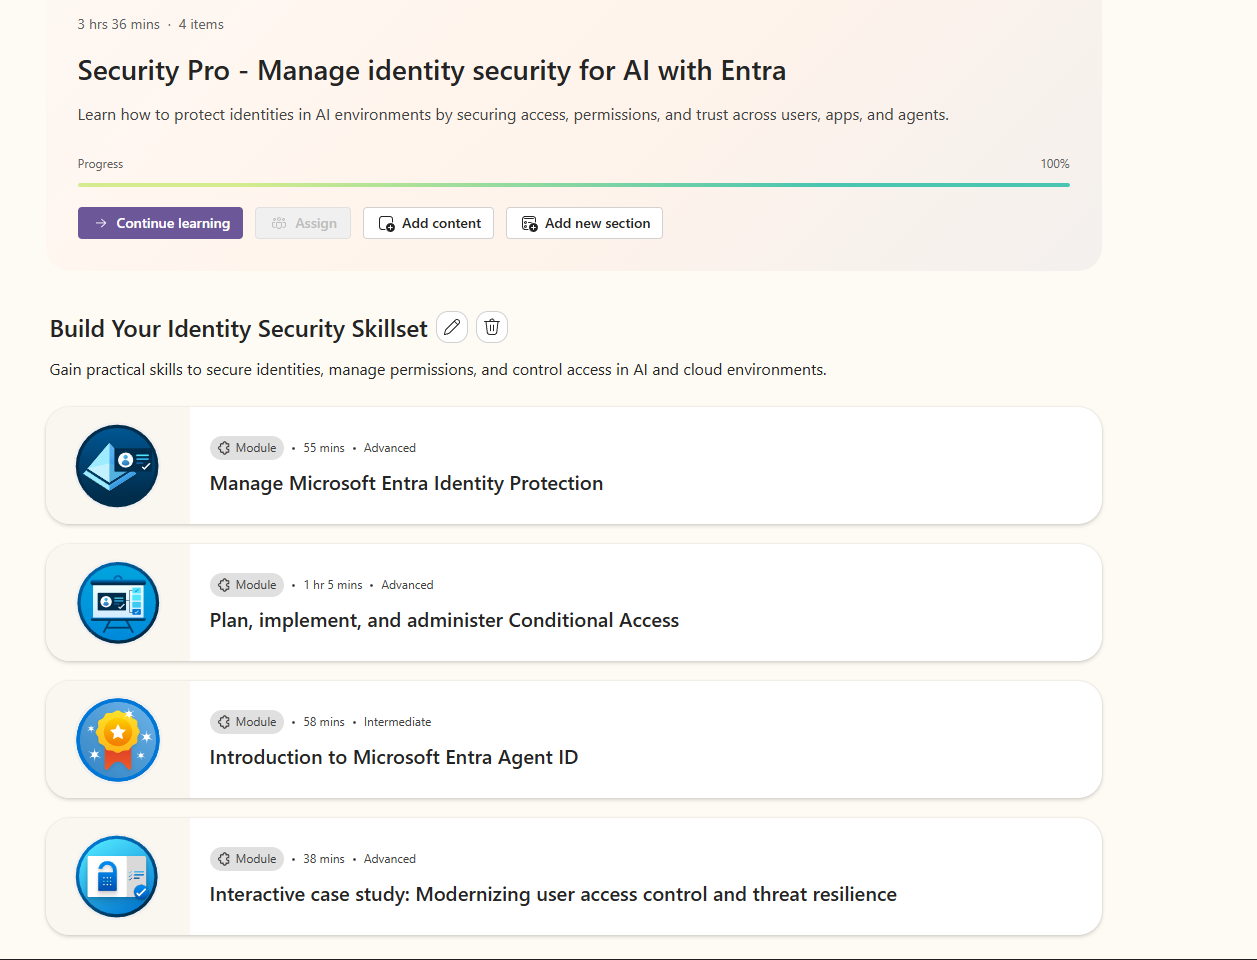Click the '4 items' count text
1257x960 pixels.
[x=201, y=24]
